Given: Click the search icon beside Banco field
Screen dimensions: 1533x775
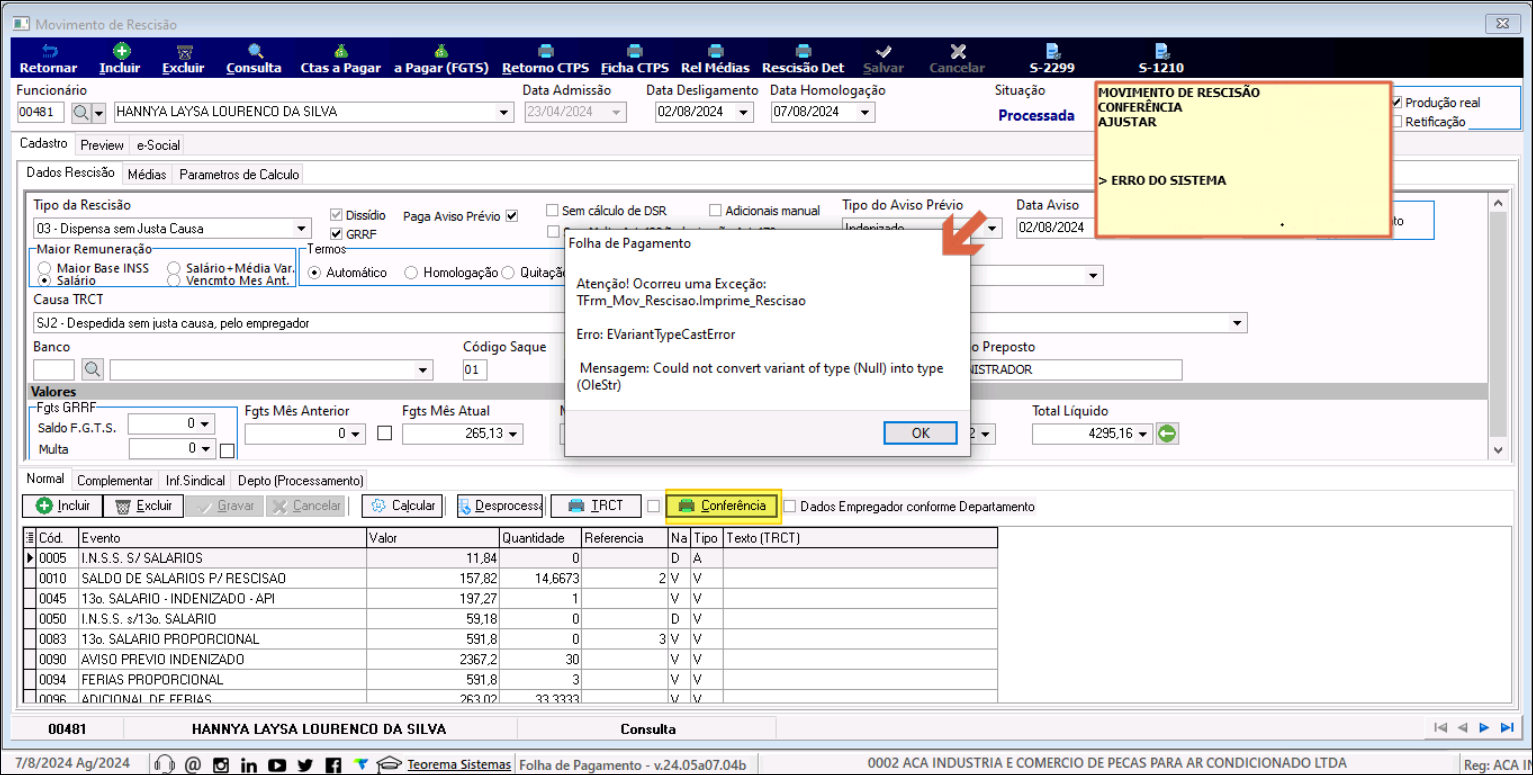Looking at the screenshot, I should pos(92,370).
